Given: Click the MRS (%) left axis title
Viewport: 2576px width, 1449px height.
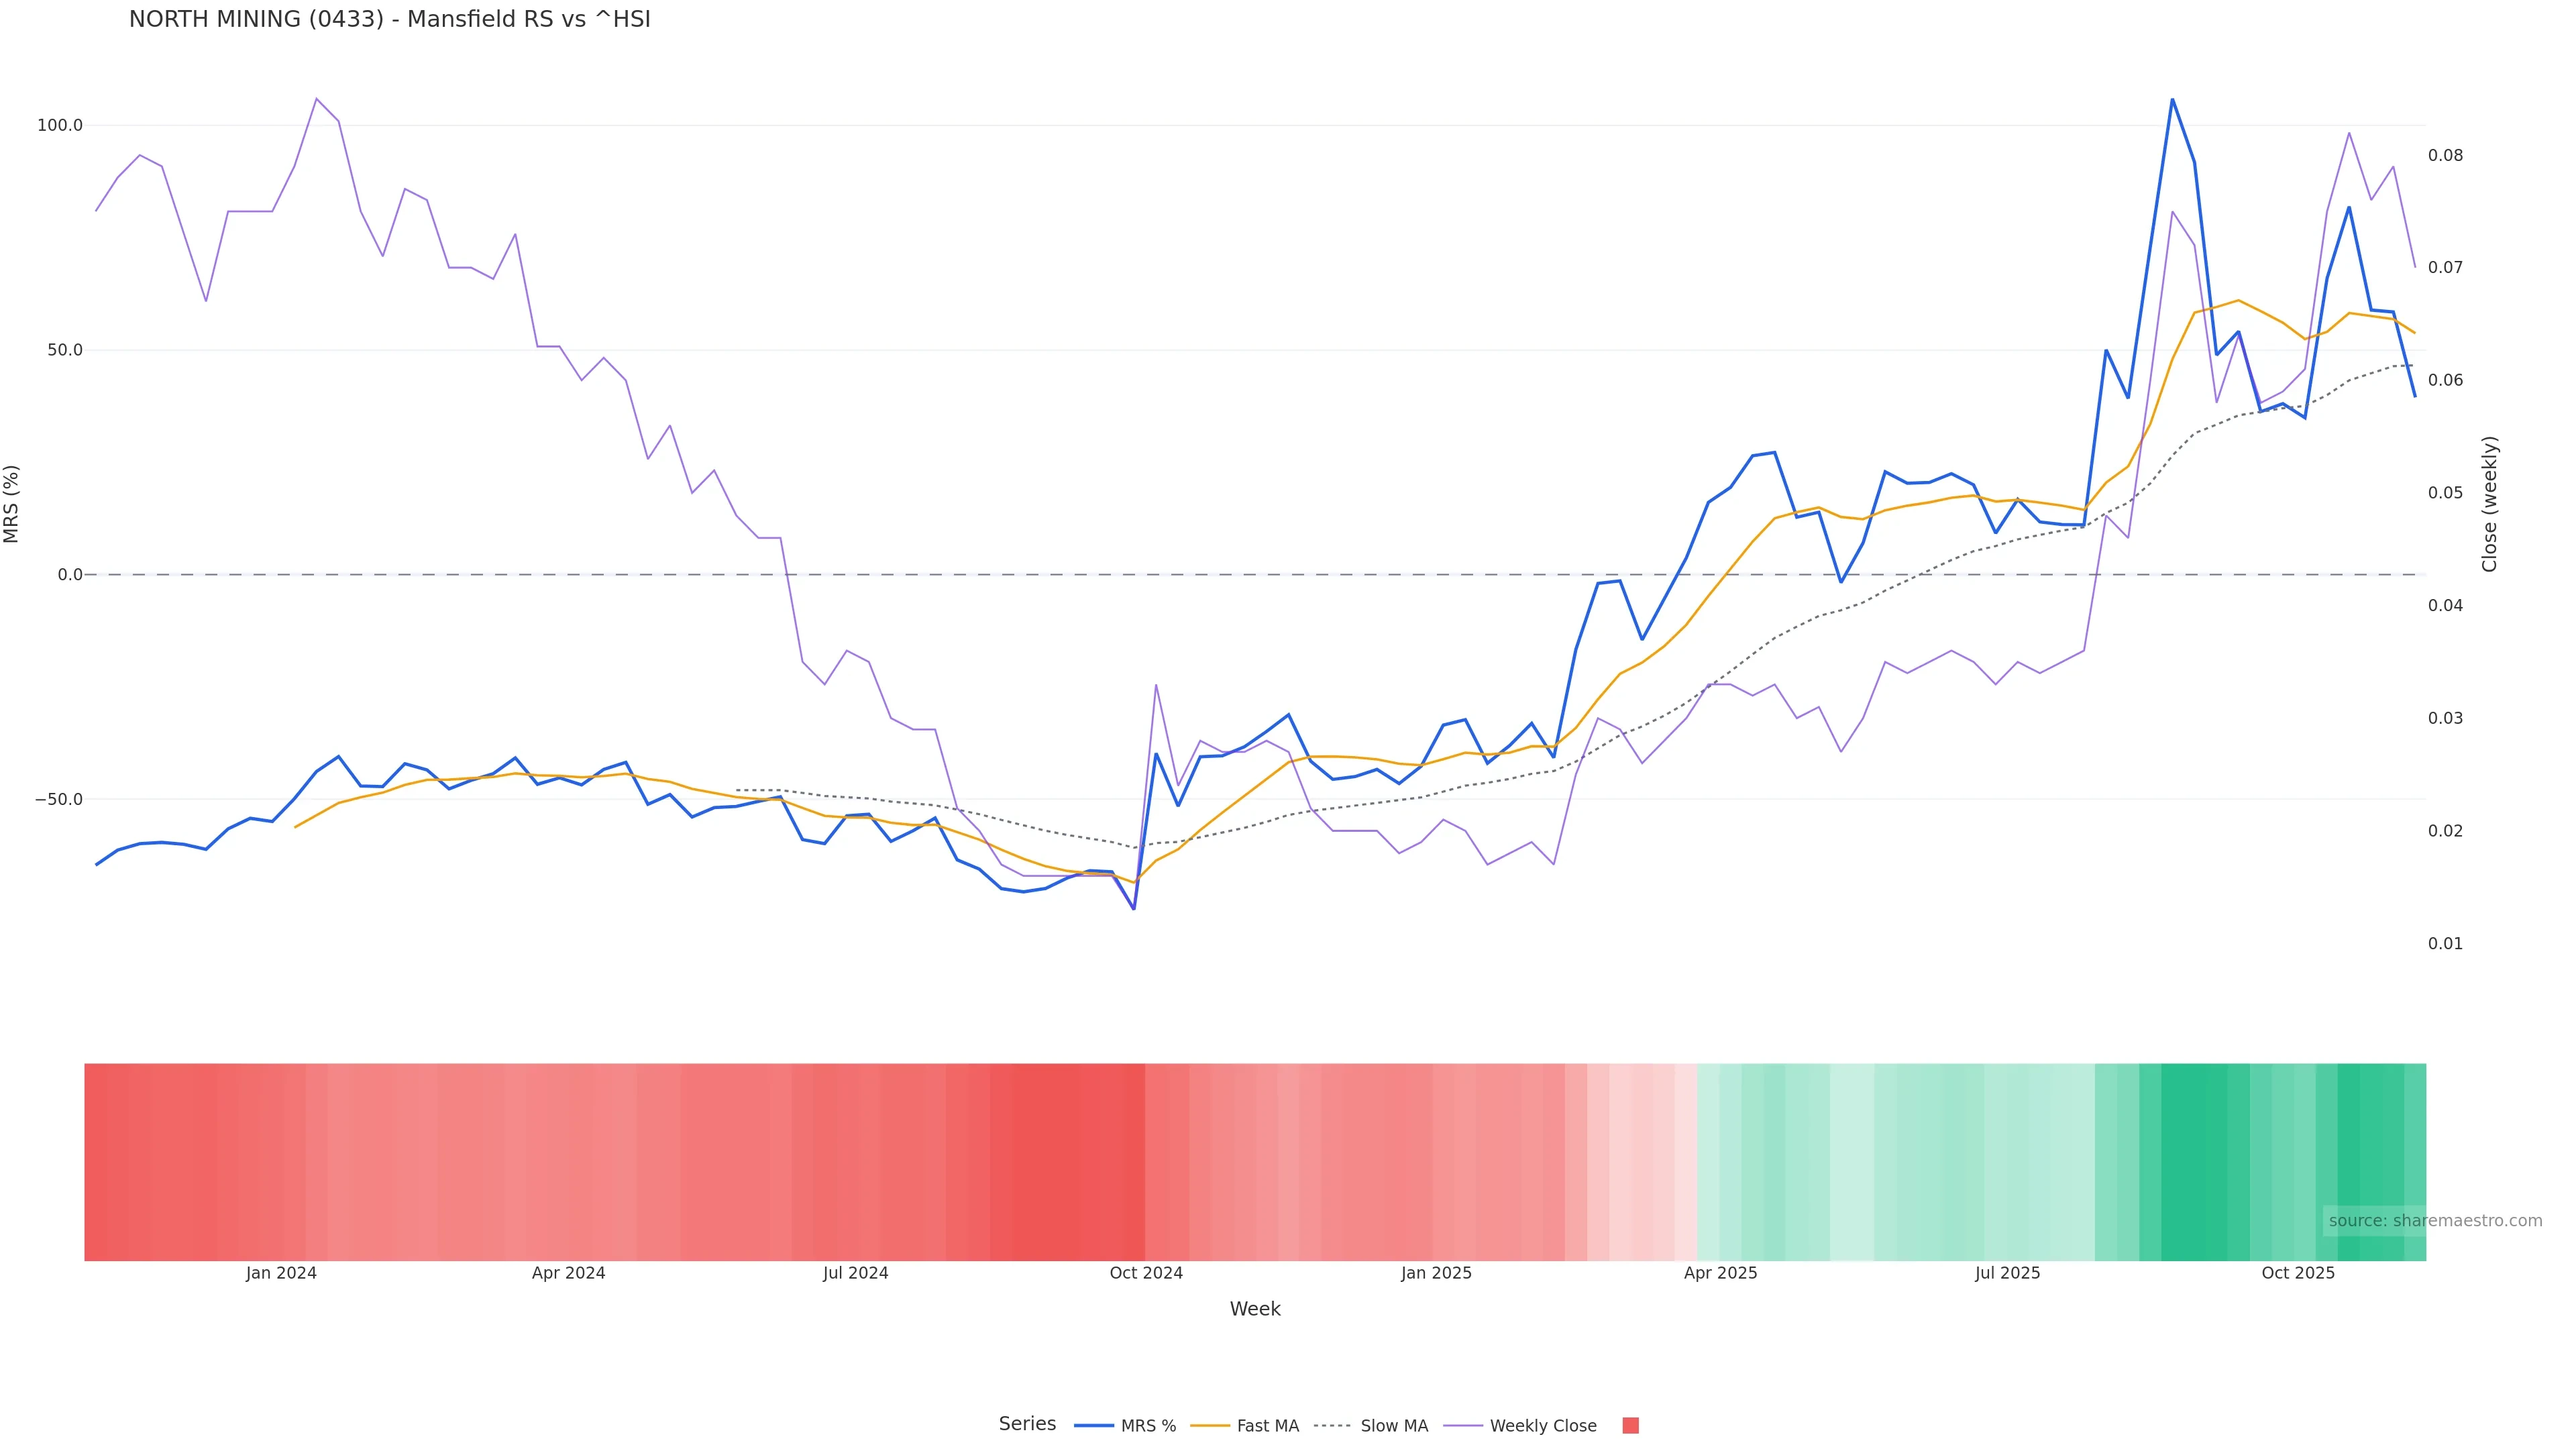Looking at the screenshot, I should click(x=12, y=504).
